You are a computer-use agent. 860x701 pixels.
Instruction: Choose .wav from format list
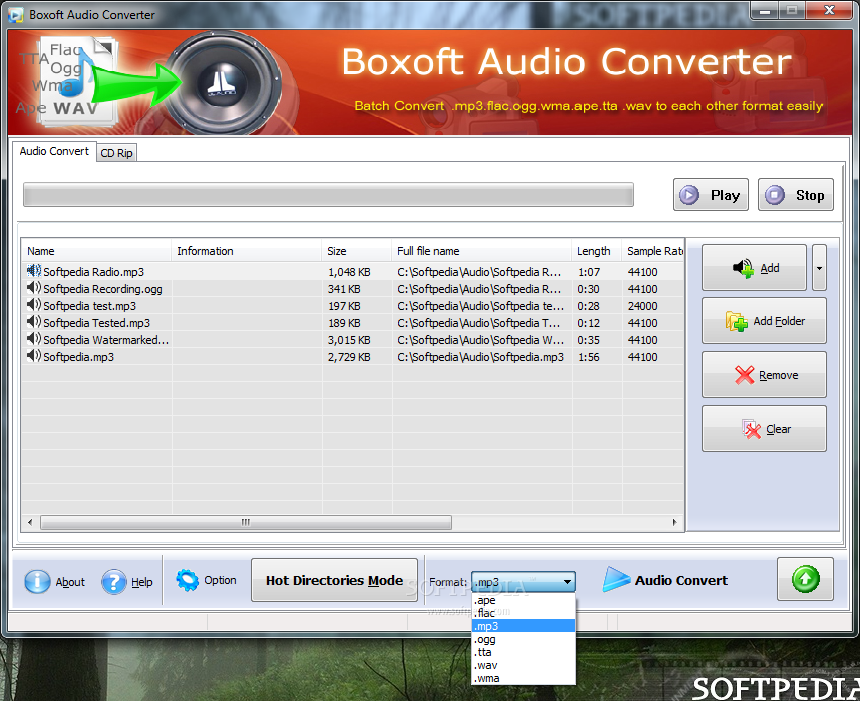tap(523, 665)
